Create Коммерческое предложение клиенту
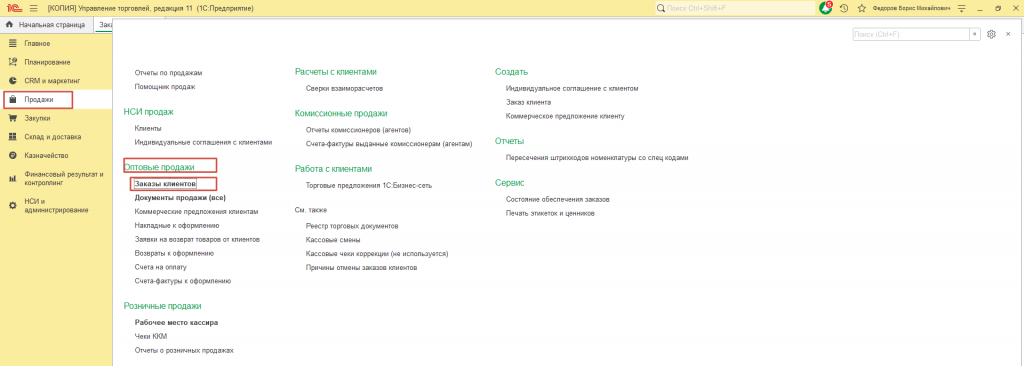The image size is (1024, 366). point(566,116)
